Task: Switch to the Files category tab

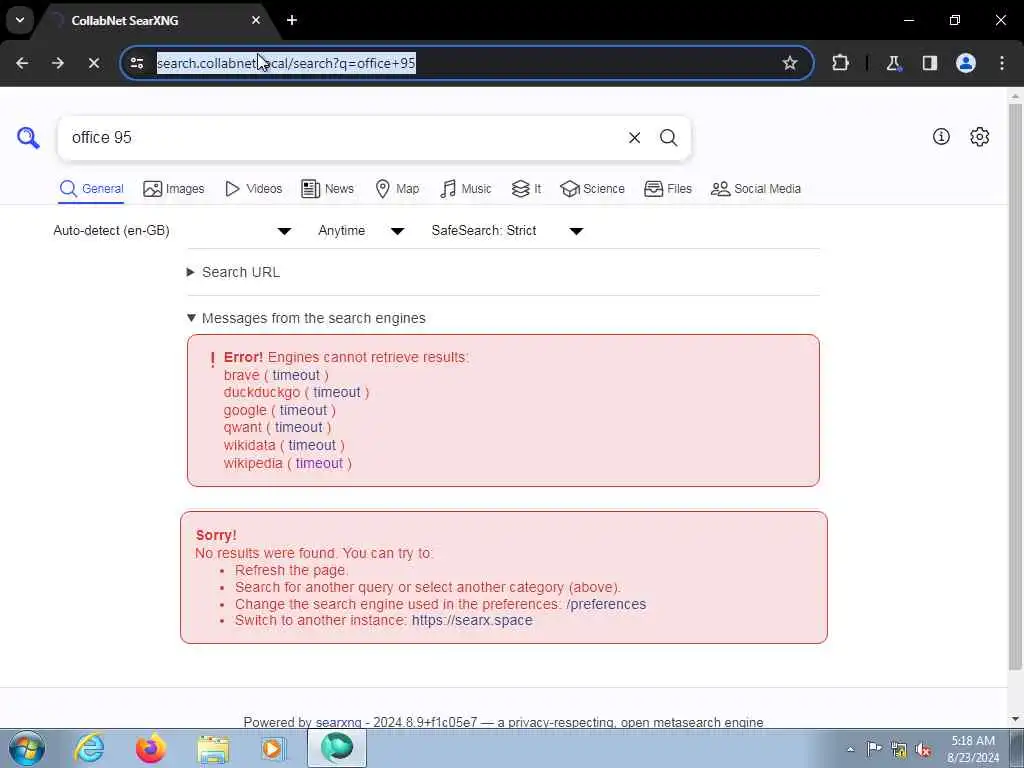Action: tap(667, 189)
